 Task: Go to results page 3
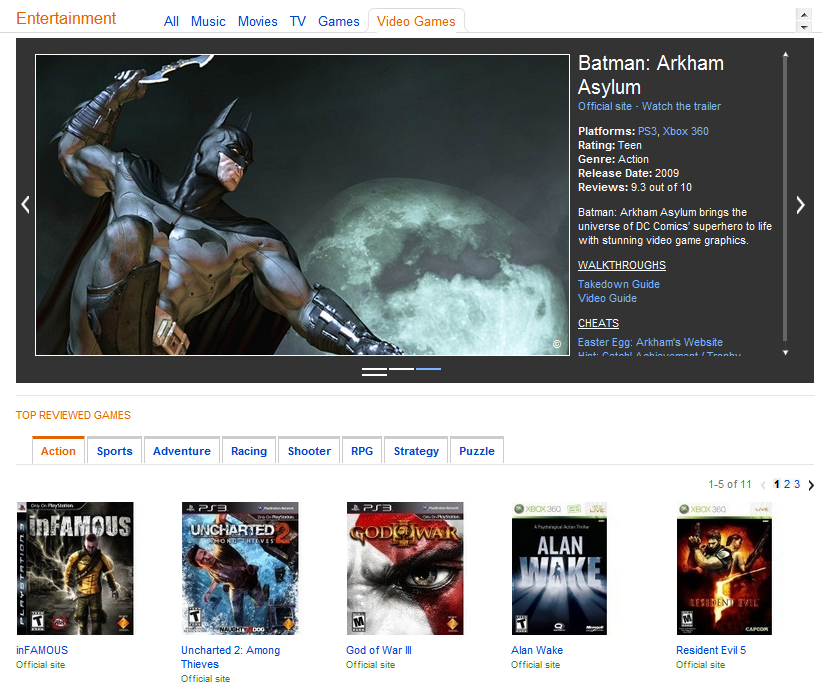(797, 484)
